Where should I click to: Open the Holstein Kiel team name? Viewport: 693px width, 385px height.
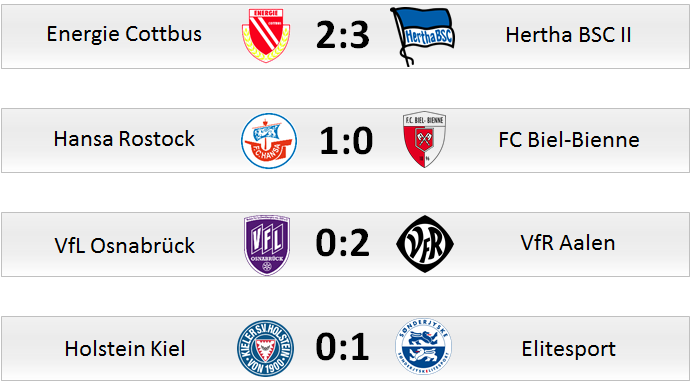pyautogui.click(x=125, y=349)
